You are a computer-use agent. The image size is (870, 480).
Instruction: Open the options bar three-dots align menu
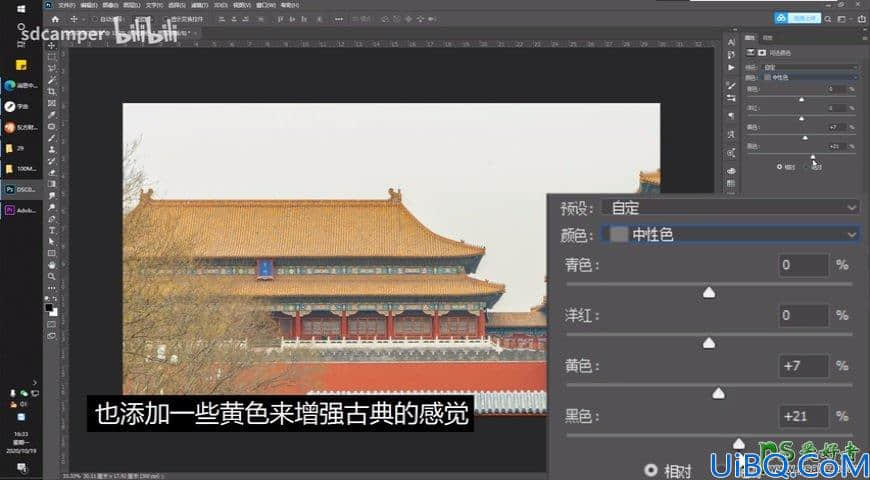tap(338, 19)
